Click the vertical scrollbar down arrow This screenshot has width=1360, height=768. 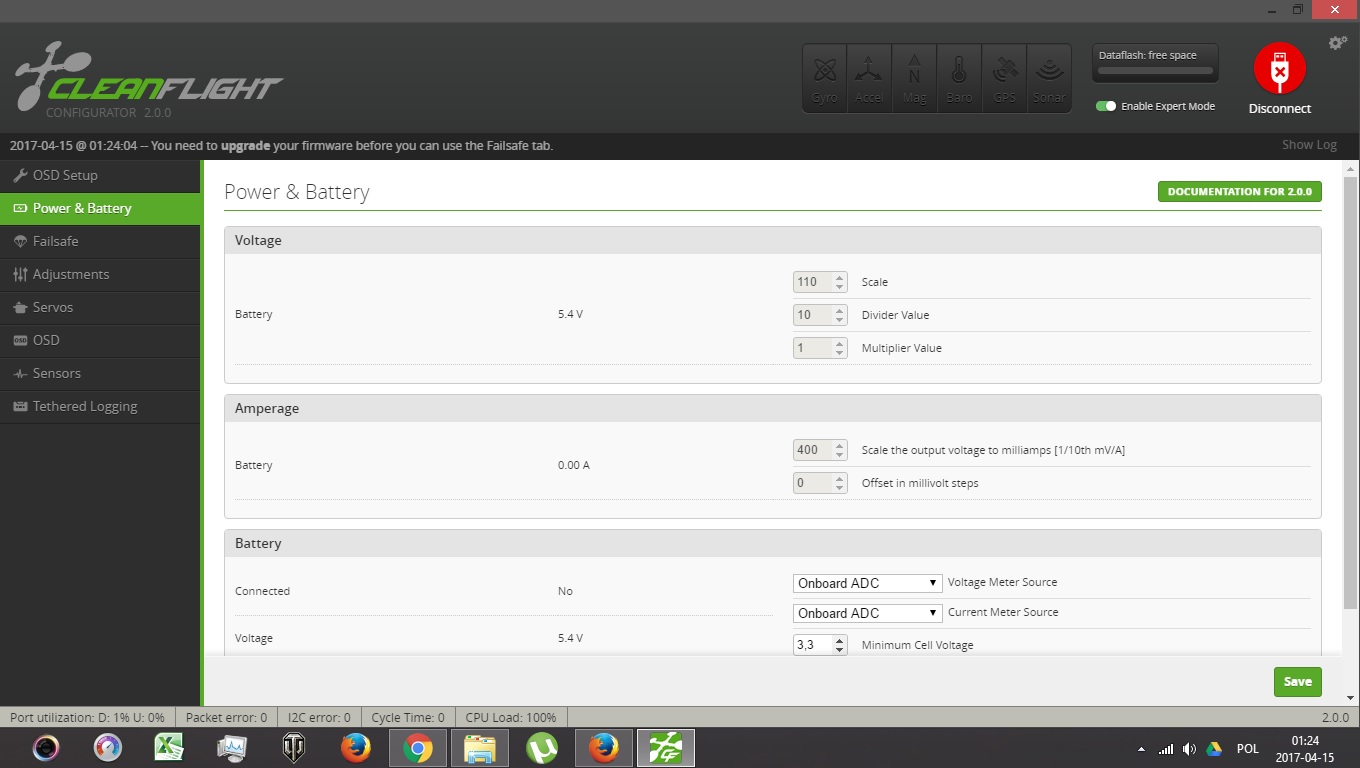point(1352,698)
